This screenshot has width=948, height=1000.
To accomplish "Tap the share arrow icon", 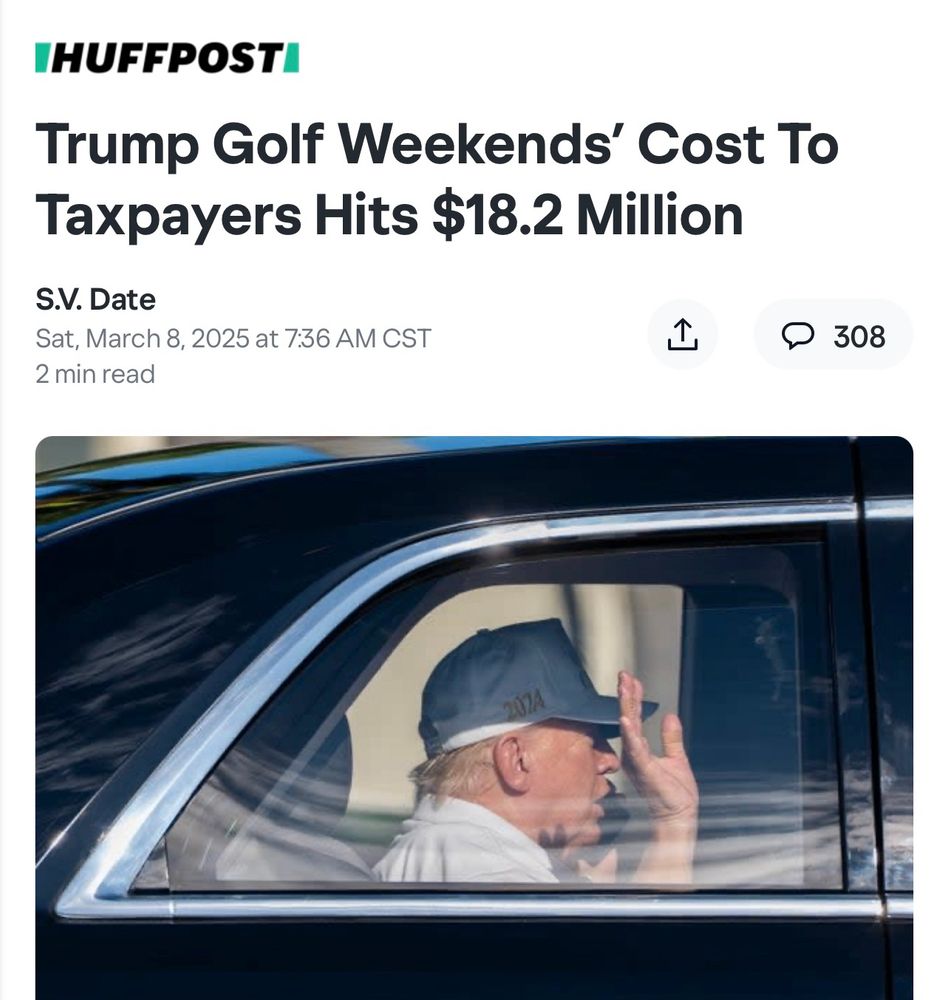I will pos(682,335).
